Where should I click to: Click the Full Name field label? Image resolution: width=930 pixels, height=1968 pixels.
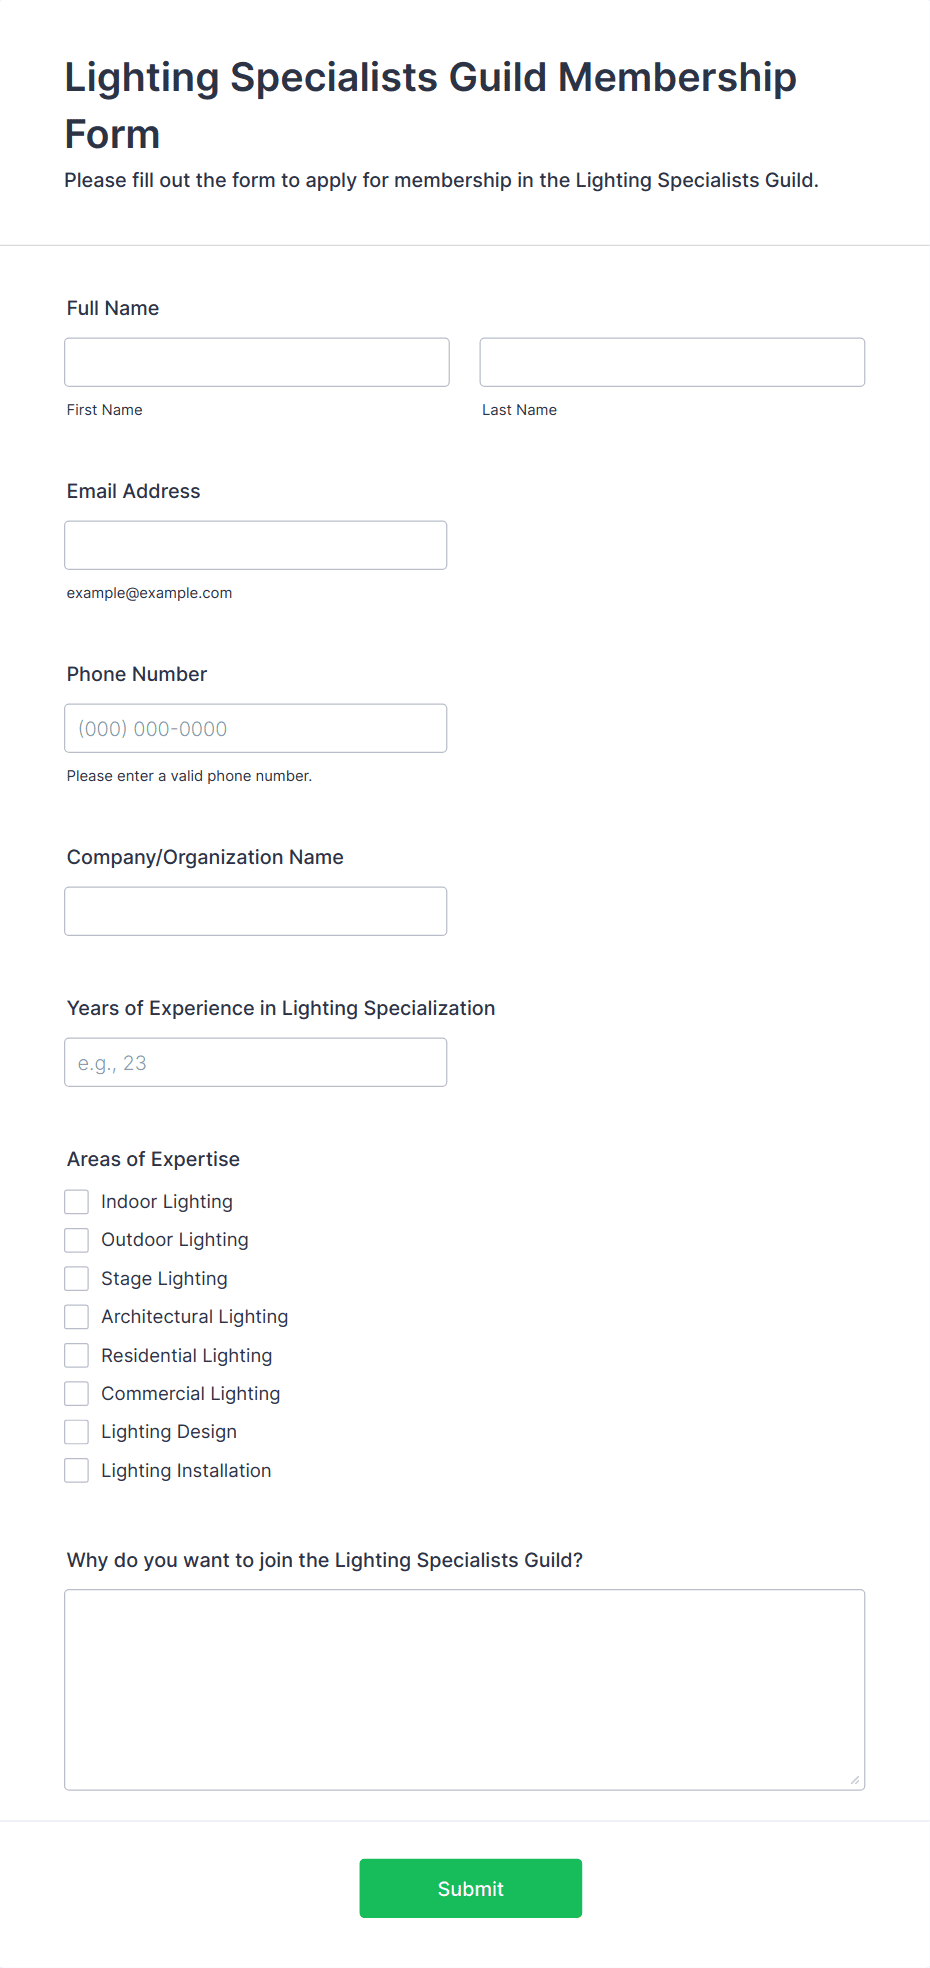tap(113, 308)
